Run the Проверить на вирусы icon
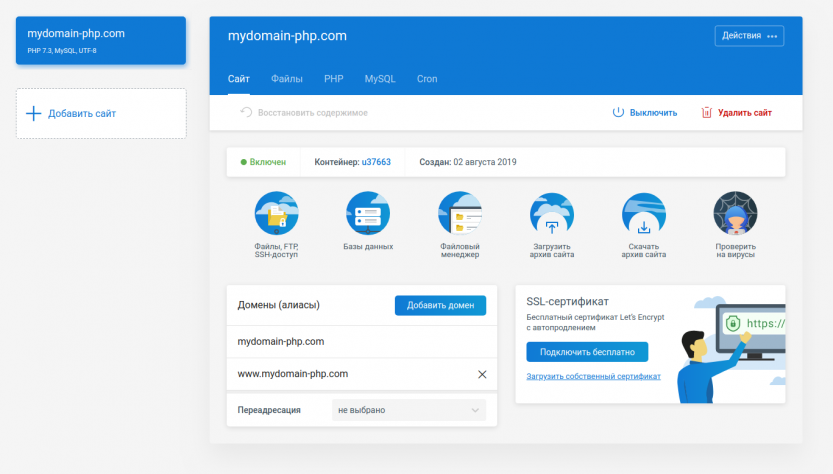Screen dimensions: 833x474 click(x=735, y=214)
